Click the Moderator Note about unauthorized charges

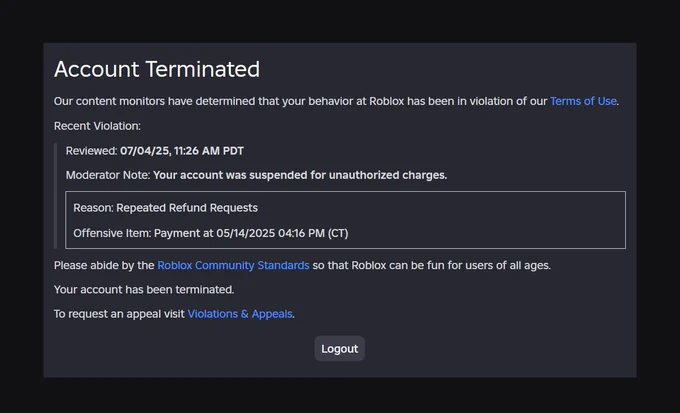click(256, 175)
